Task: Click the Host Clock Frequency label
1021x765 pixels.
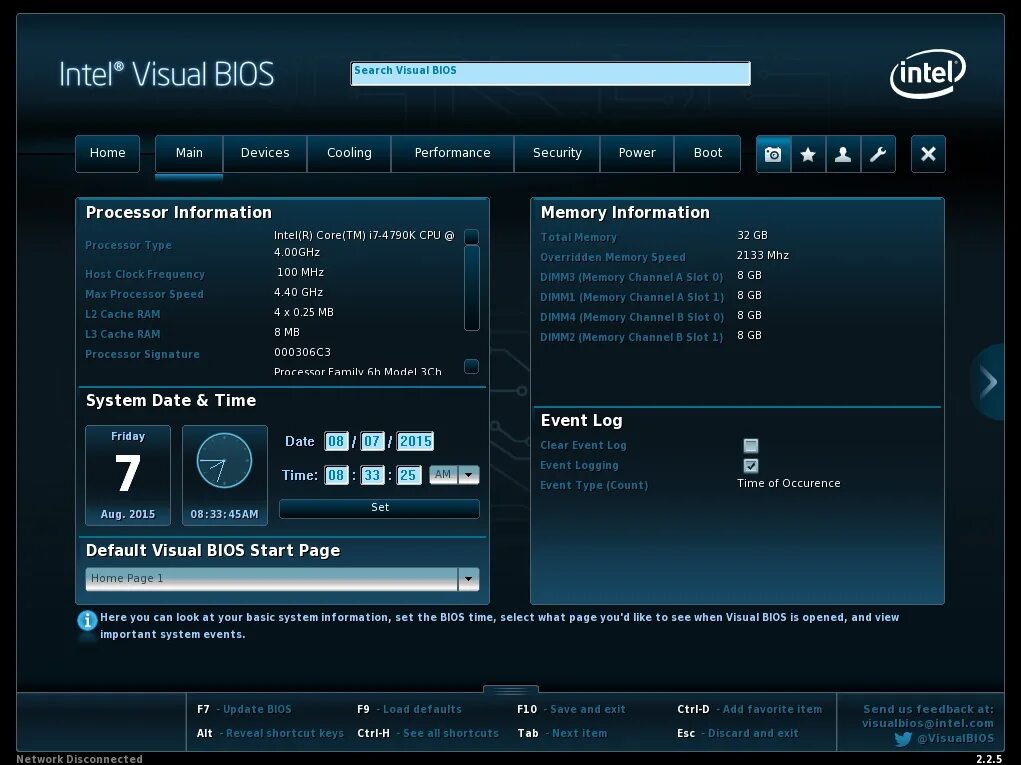Action: tap(145, 274)
